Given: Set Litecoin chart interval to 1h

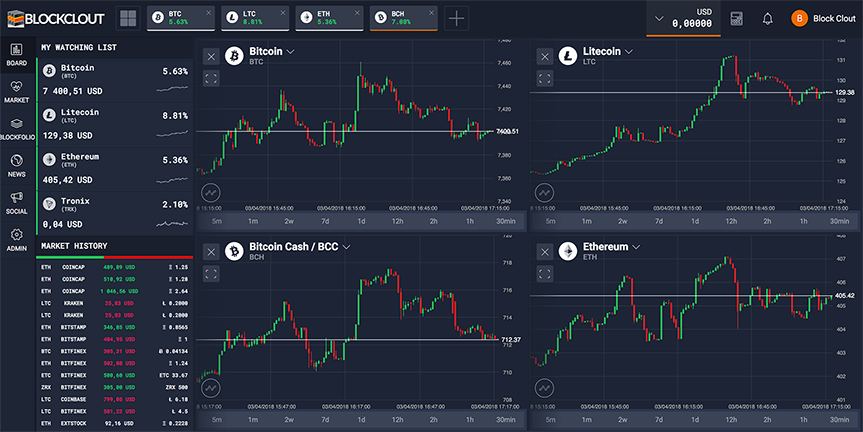Looking at the screenshot, I should [804, 221].
